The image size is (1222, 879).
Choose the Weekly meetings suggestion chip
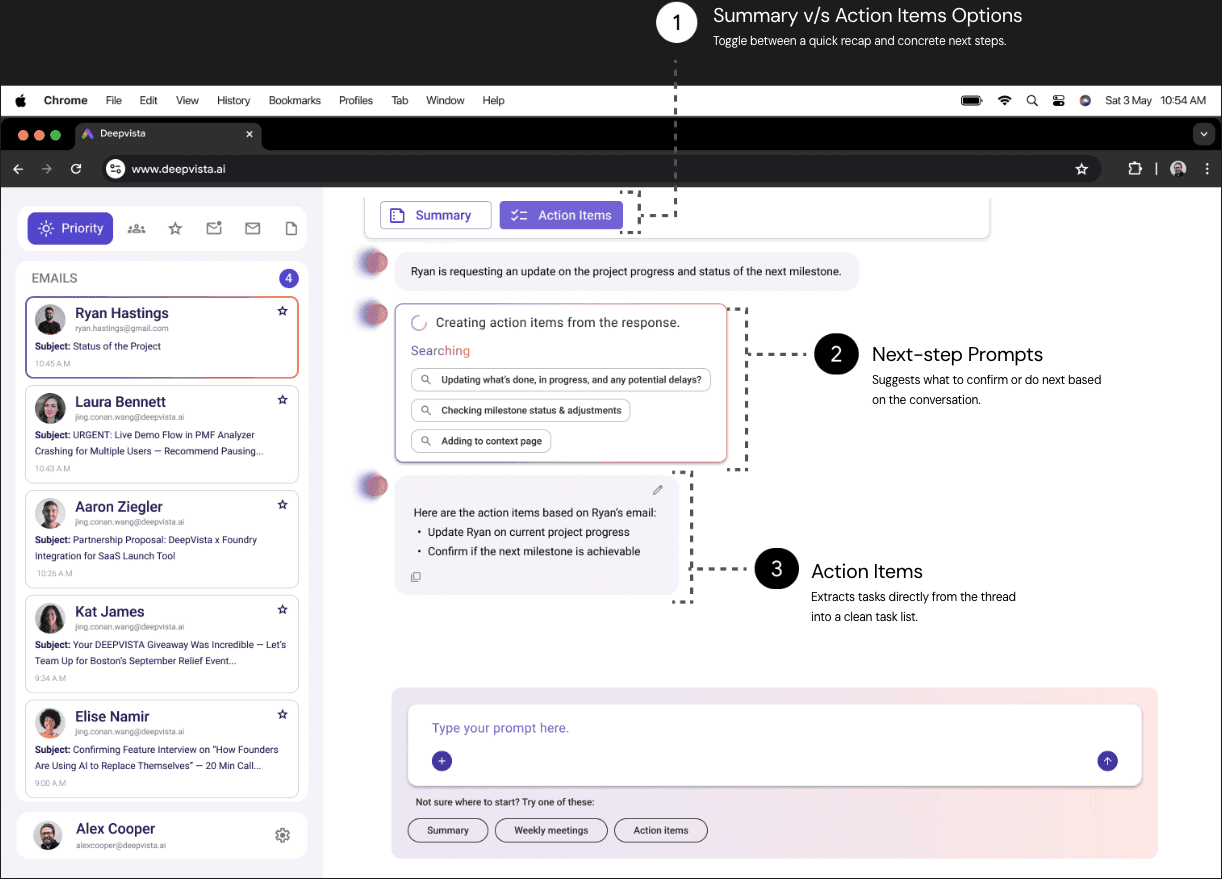pyautogui.click(x=551, y=830)
